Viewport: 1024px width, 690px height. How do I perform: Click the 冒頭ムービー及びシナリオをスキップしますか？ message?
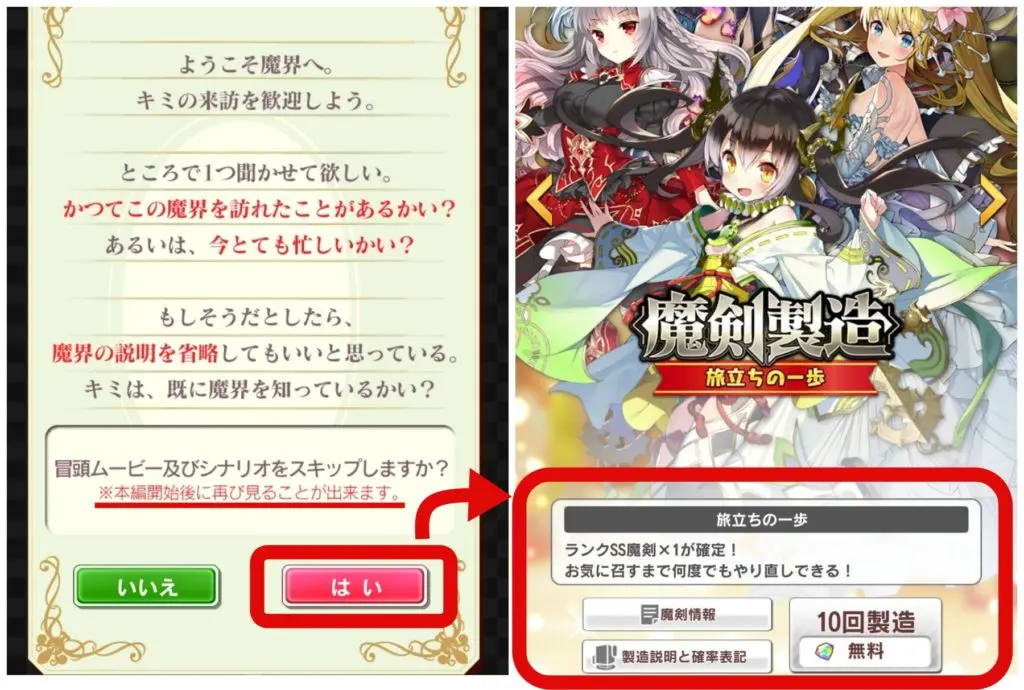click(252, 467)
